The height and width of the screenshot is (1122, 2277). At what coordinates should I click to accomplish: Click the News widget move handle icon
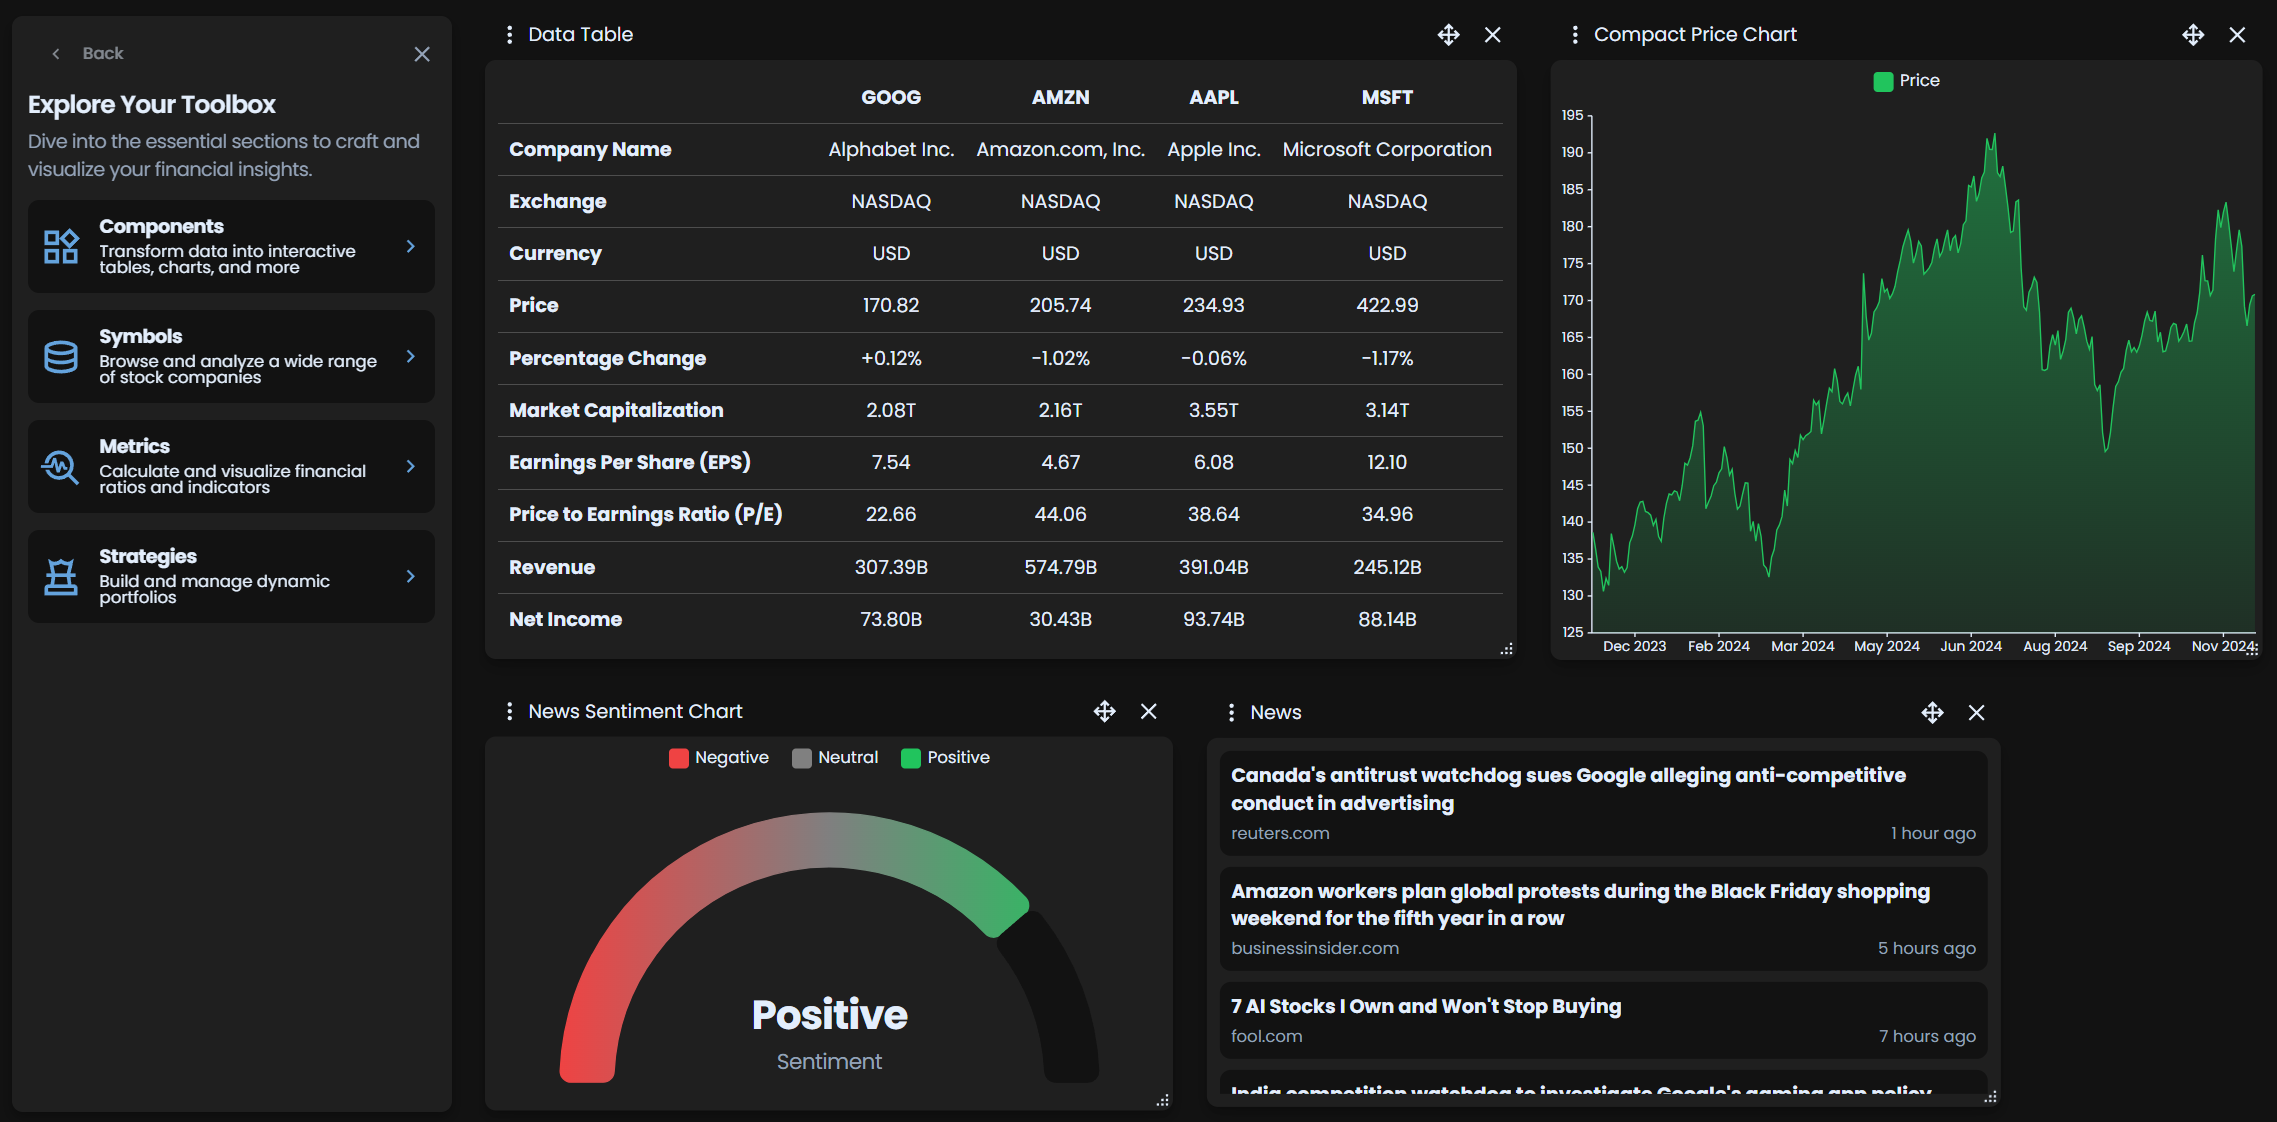[x=1932, y=712]
